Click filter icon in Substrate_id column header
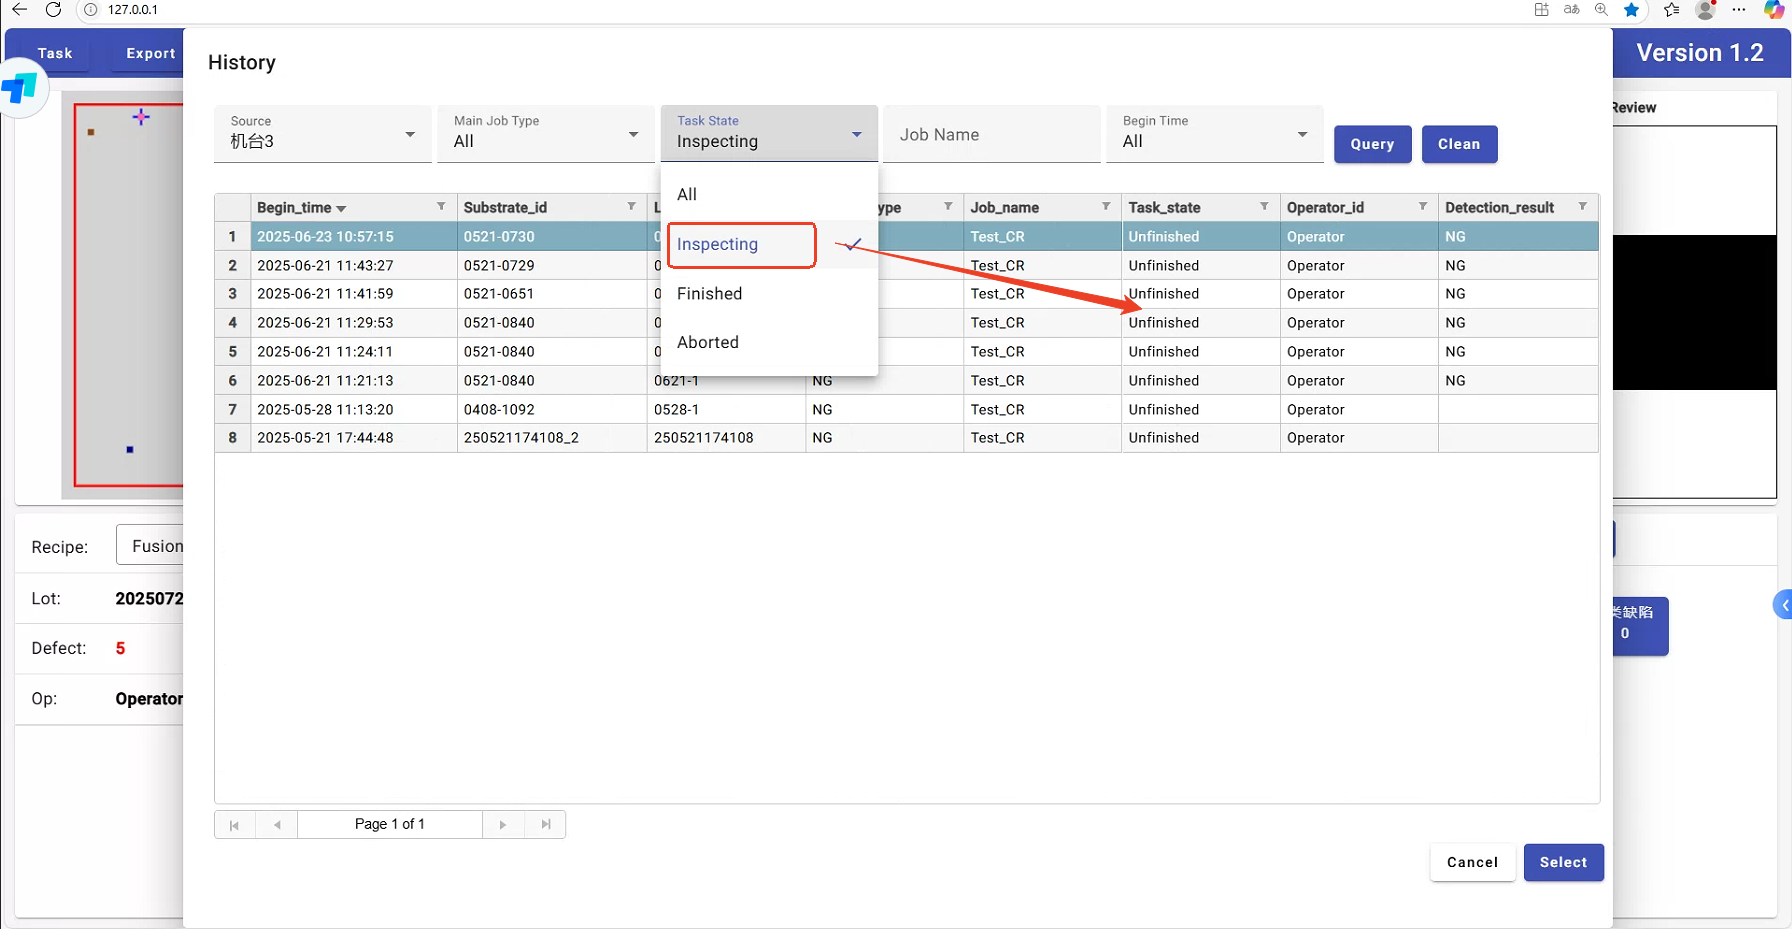The height and width of the screenshot is (929, 1792). [631, 207]
